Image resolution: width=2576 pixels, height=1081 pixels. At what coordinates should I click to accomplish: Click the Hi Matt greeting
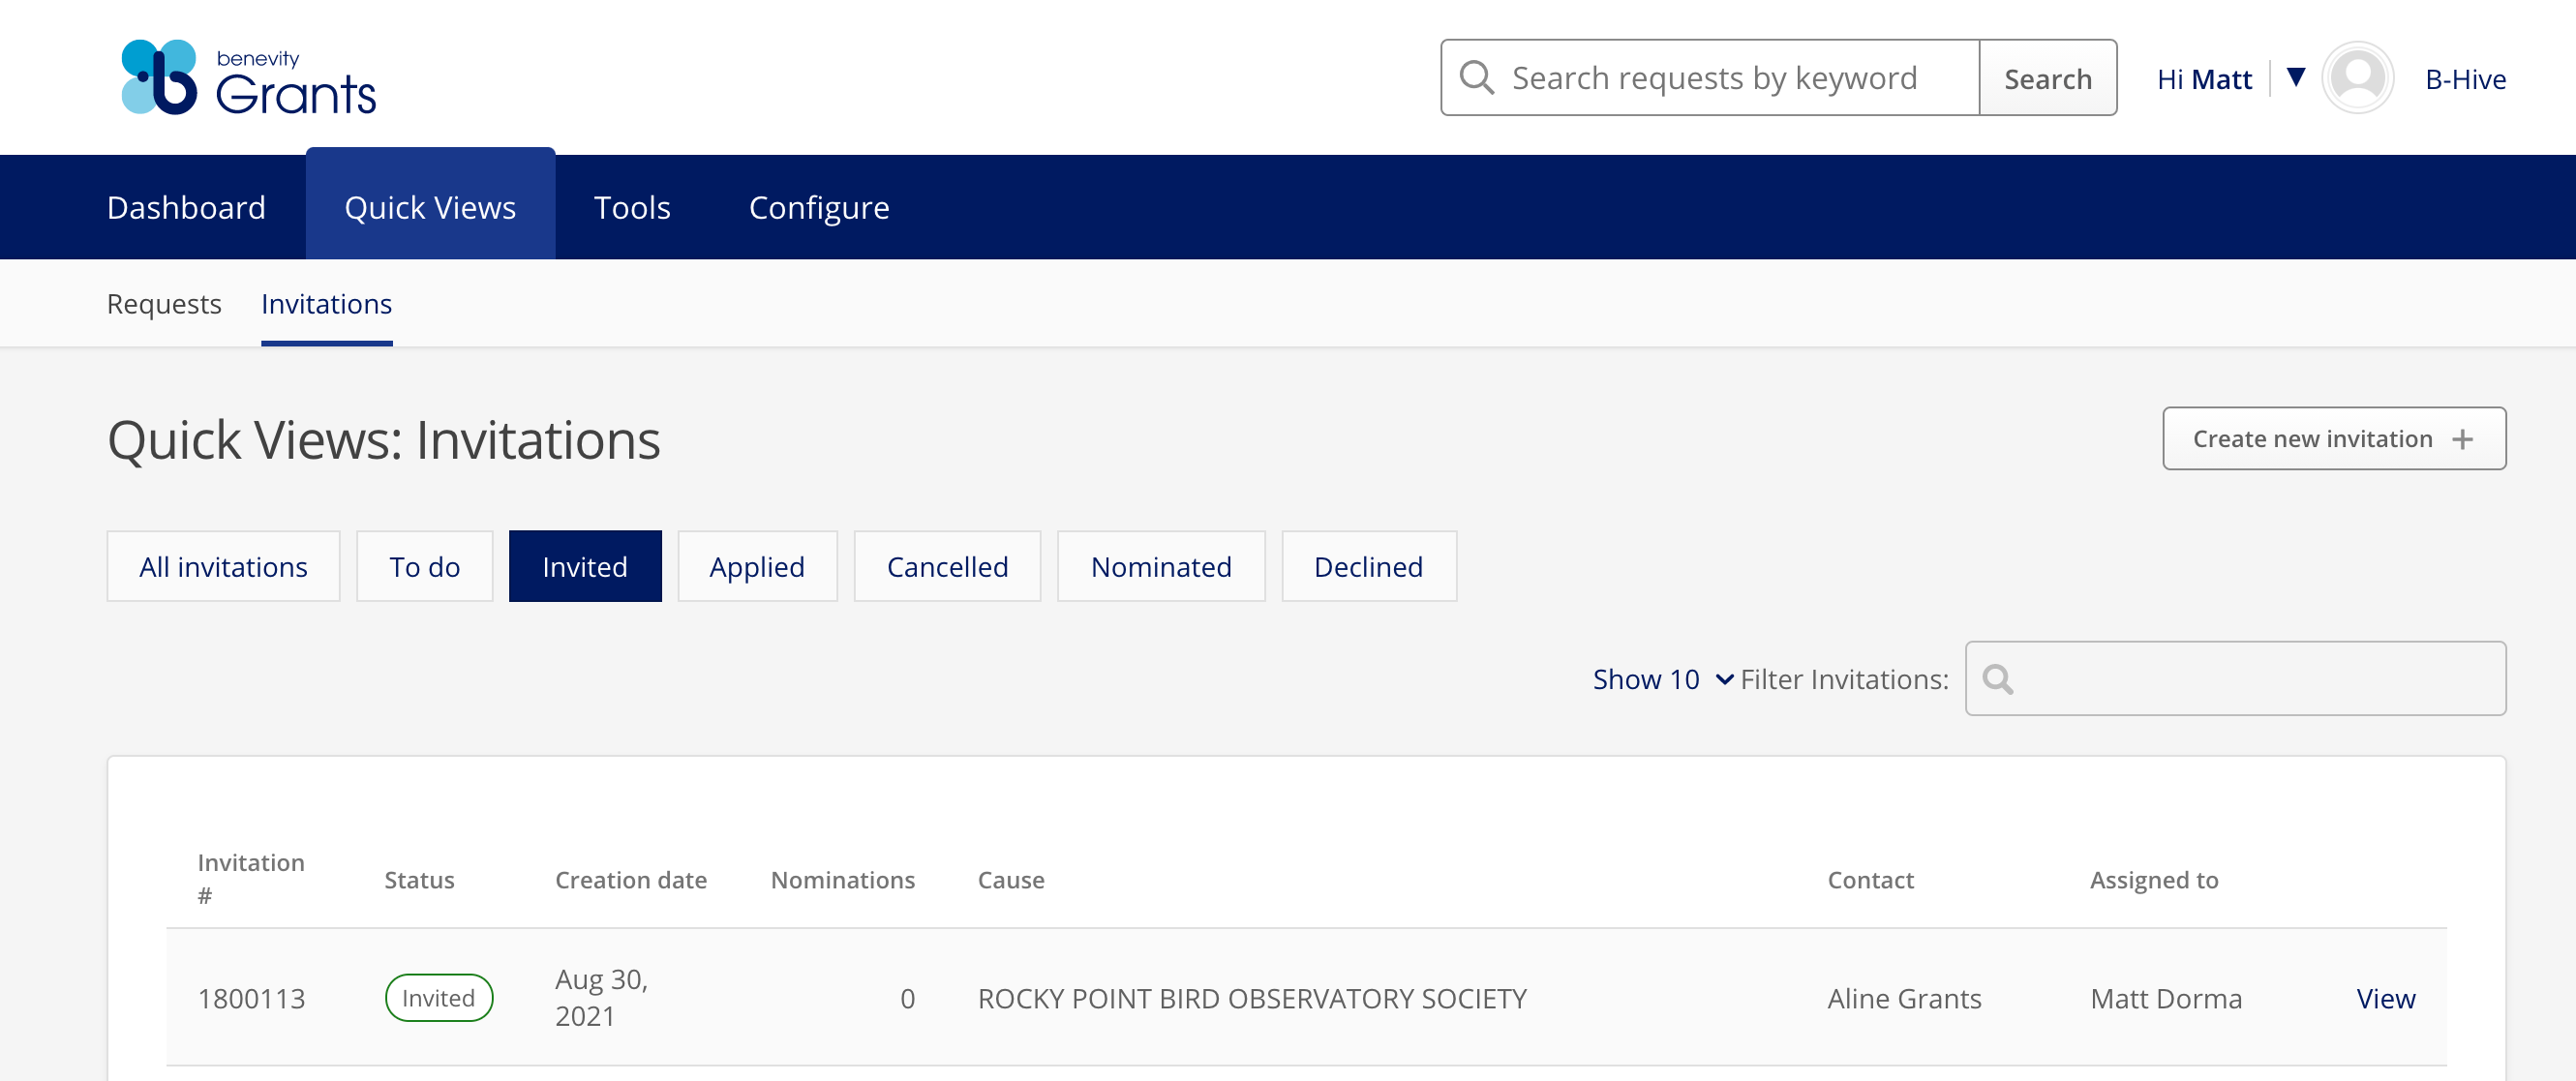tap(2204, 79)
